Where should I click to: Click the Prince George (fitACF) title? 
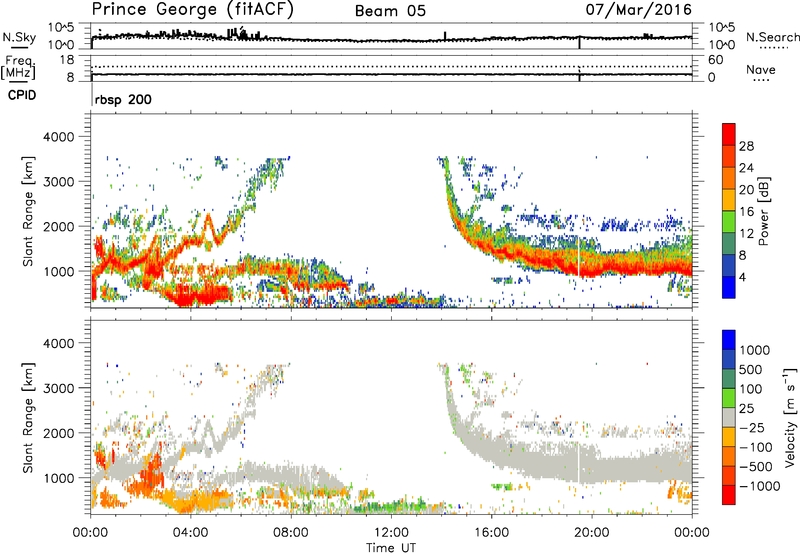pyautogui.click(x=192, y=10)
